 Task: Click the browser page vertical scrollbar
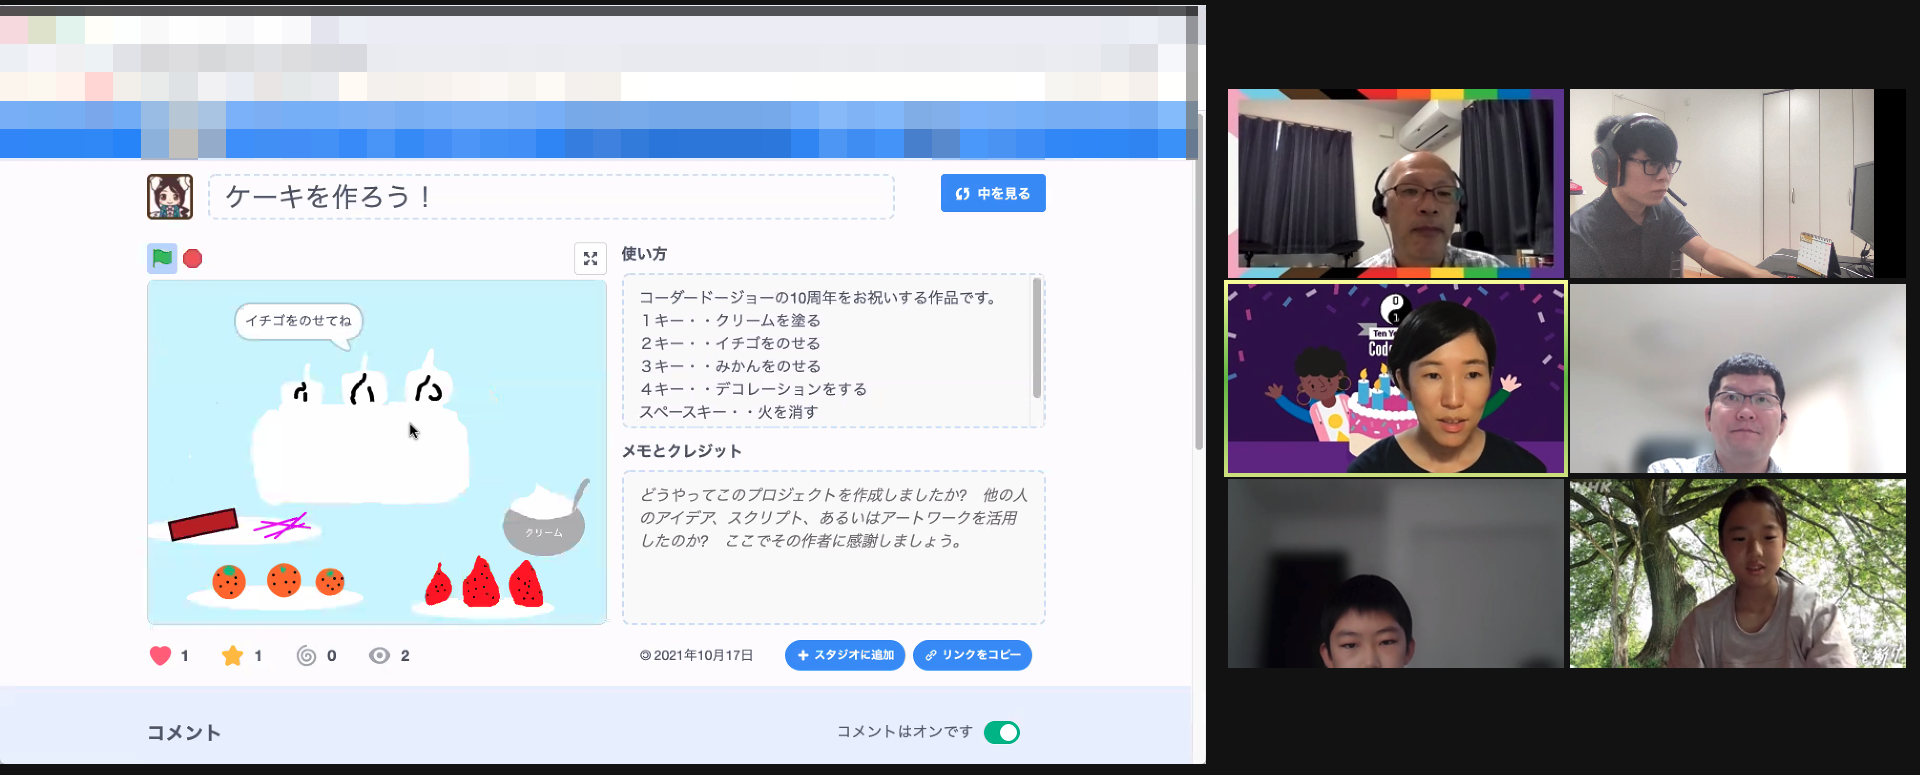pos(1199,280)
